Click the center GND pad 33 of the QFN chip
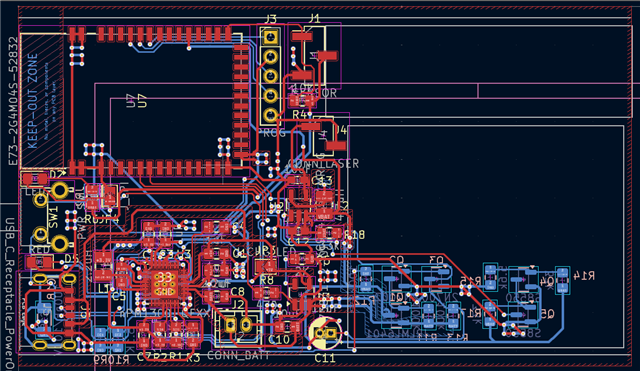Viewport: 640px width, 371px height. click(x=164, y=284)
